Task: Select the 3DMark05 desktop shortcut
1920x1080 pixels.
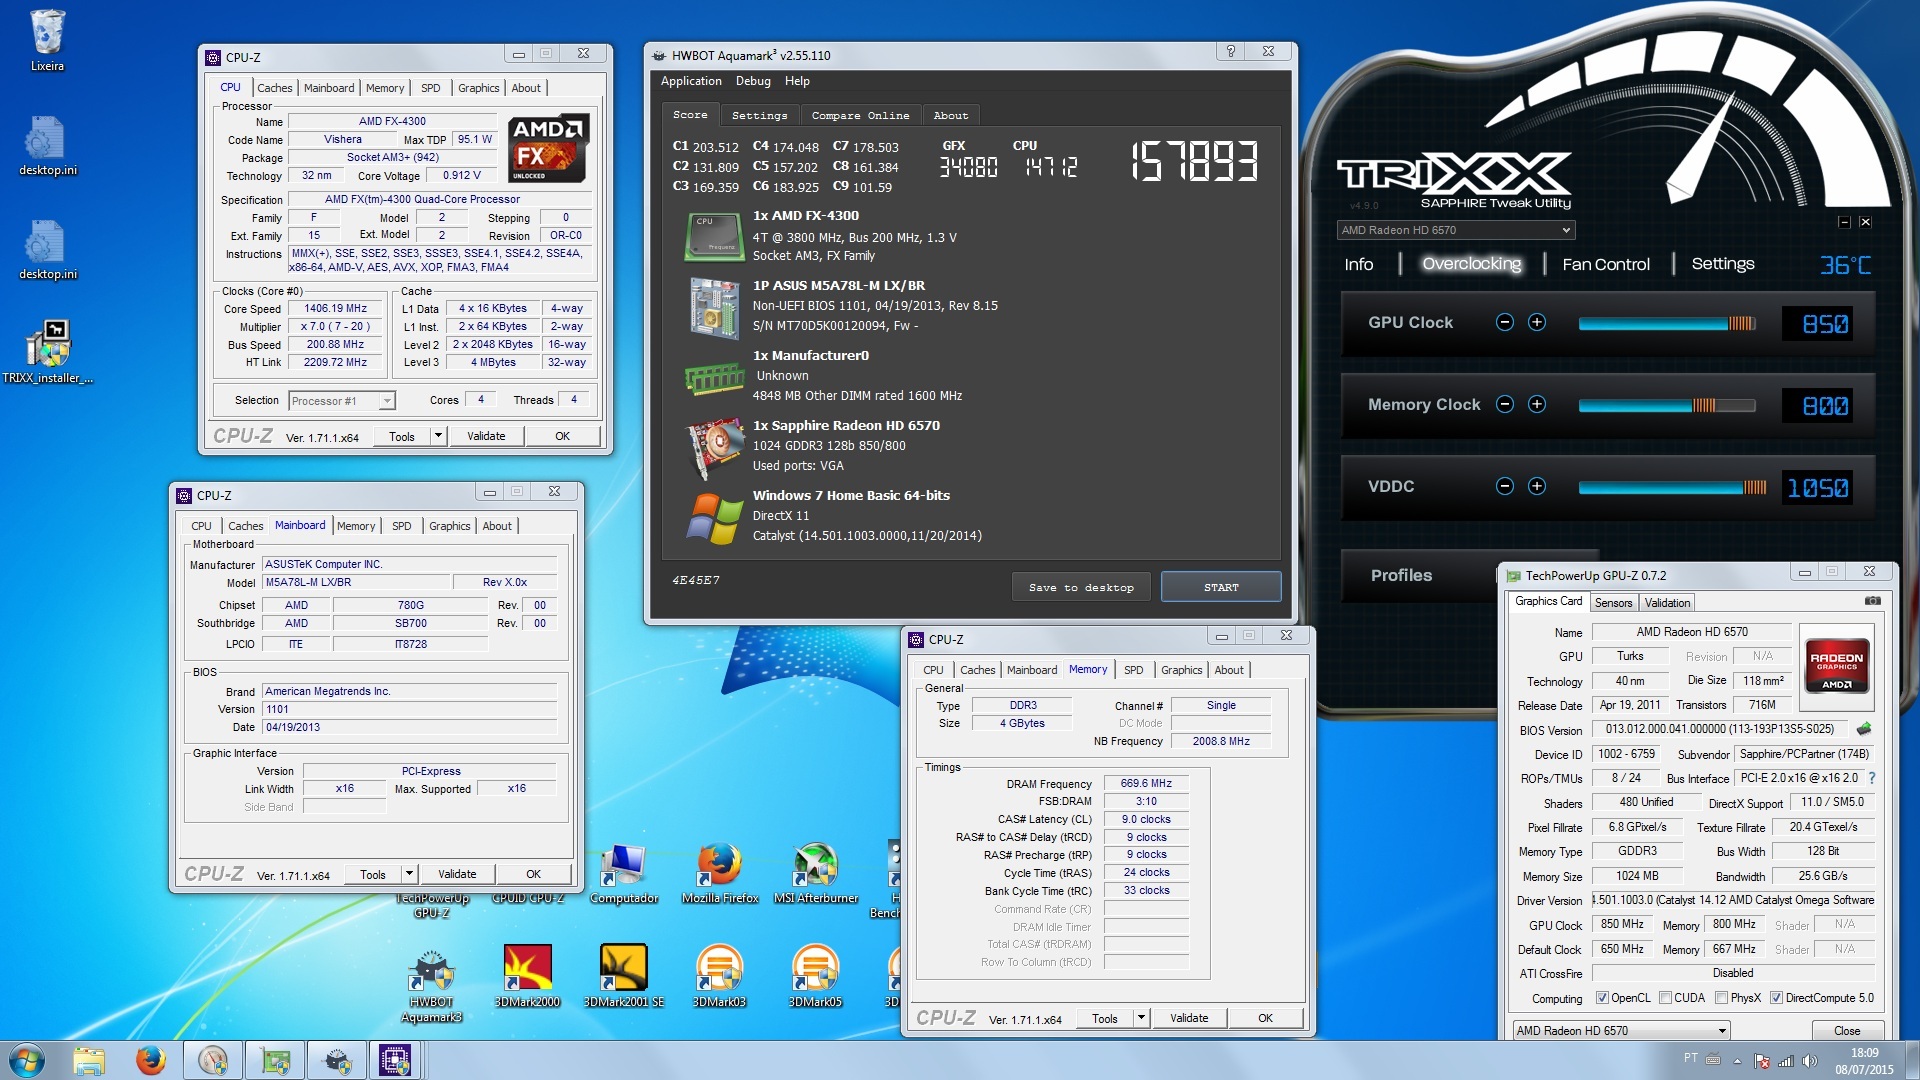Action: (816, 977)
